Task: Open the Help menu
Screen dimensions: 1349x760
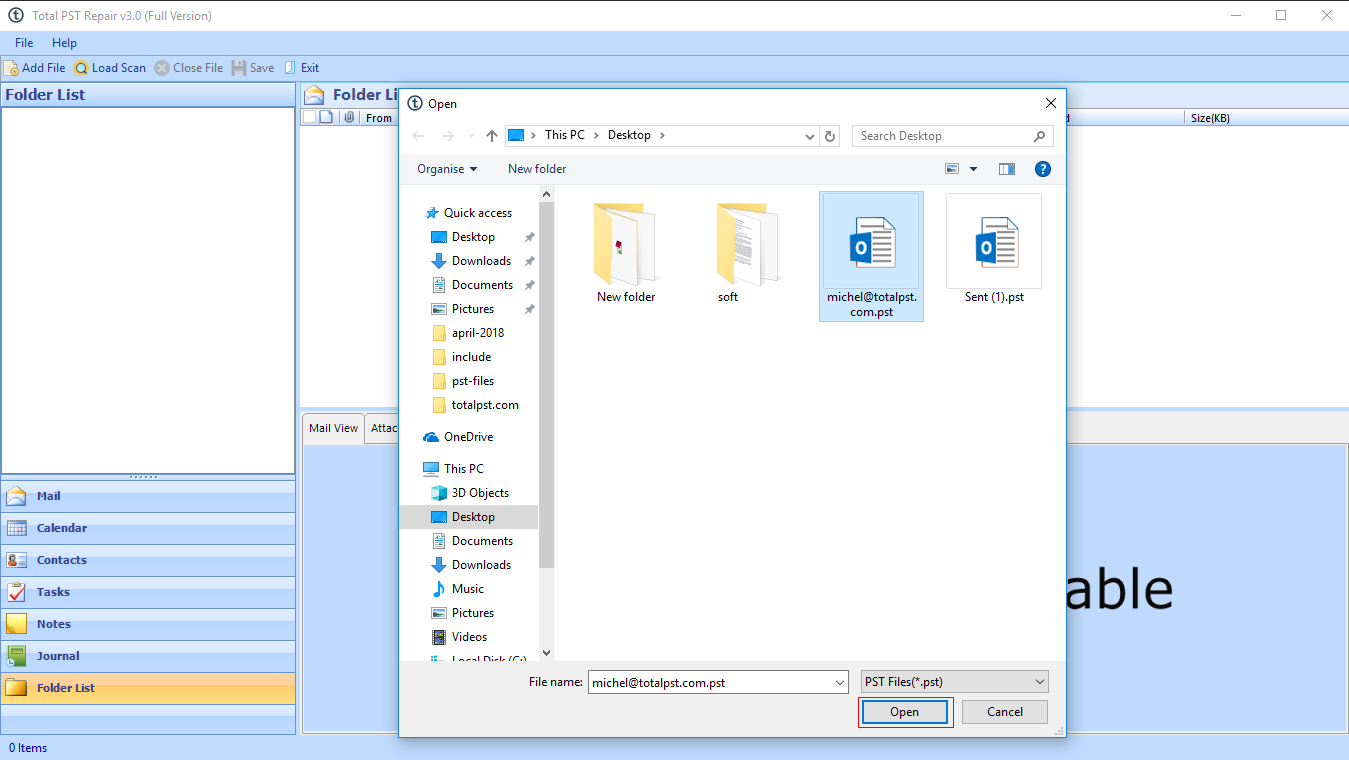Action: [x=64, y=43]
